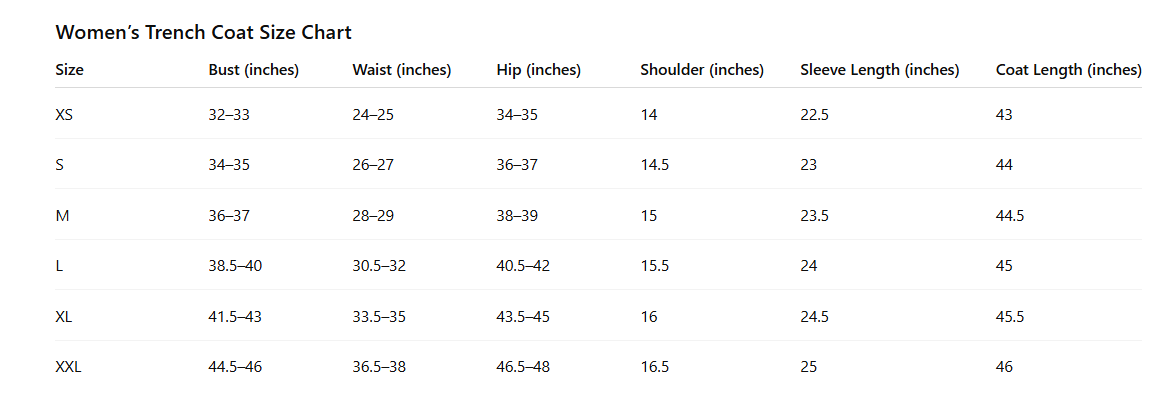Click waist value 36.5–38 in XXL row
Viewport: 1164px width, 420px height.
[379, 367]
